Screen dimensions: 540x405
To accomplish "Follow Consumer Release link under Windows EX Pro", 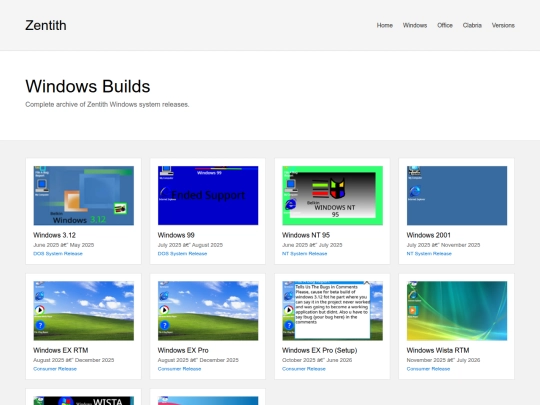I will pyautogui.click(x=179, y=369).
